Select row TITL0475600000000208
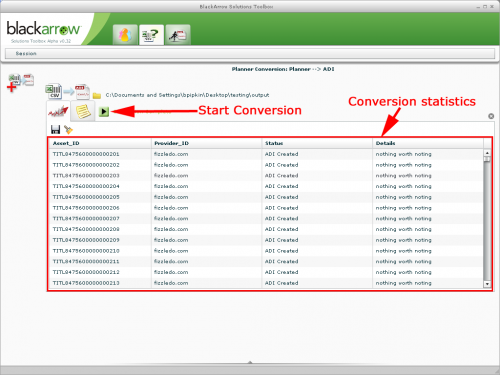500x375 pixels. (x=266, y=229)
